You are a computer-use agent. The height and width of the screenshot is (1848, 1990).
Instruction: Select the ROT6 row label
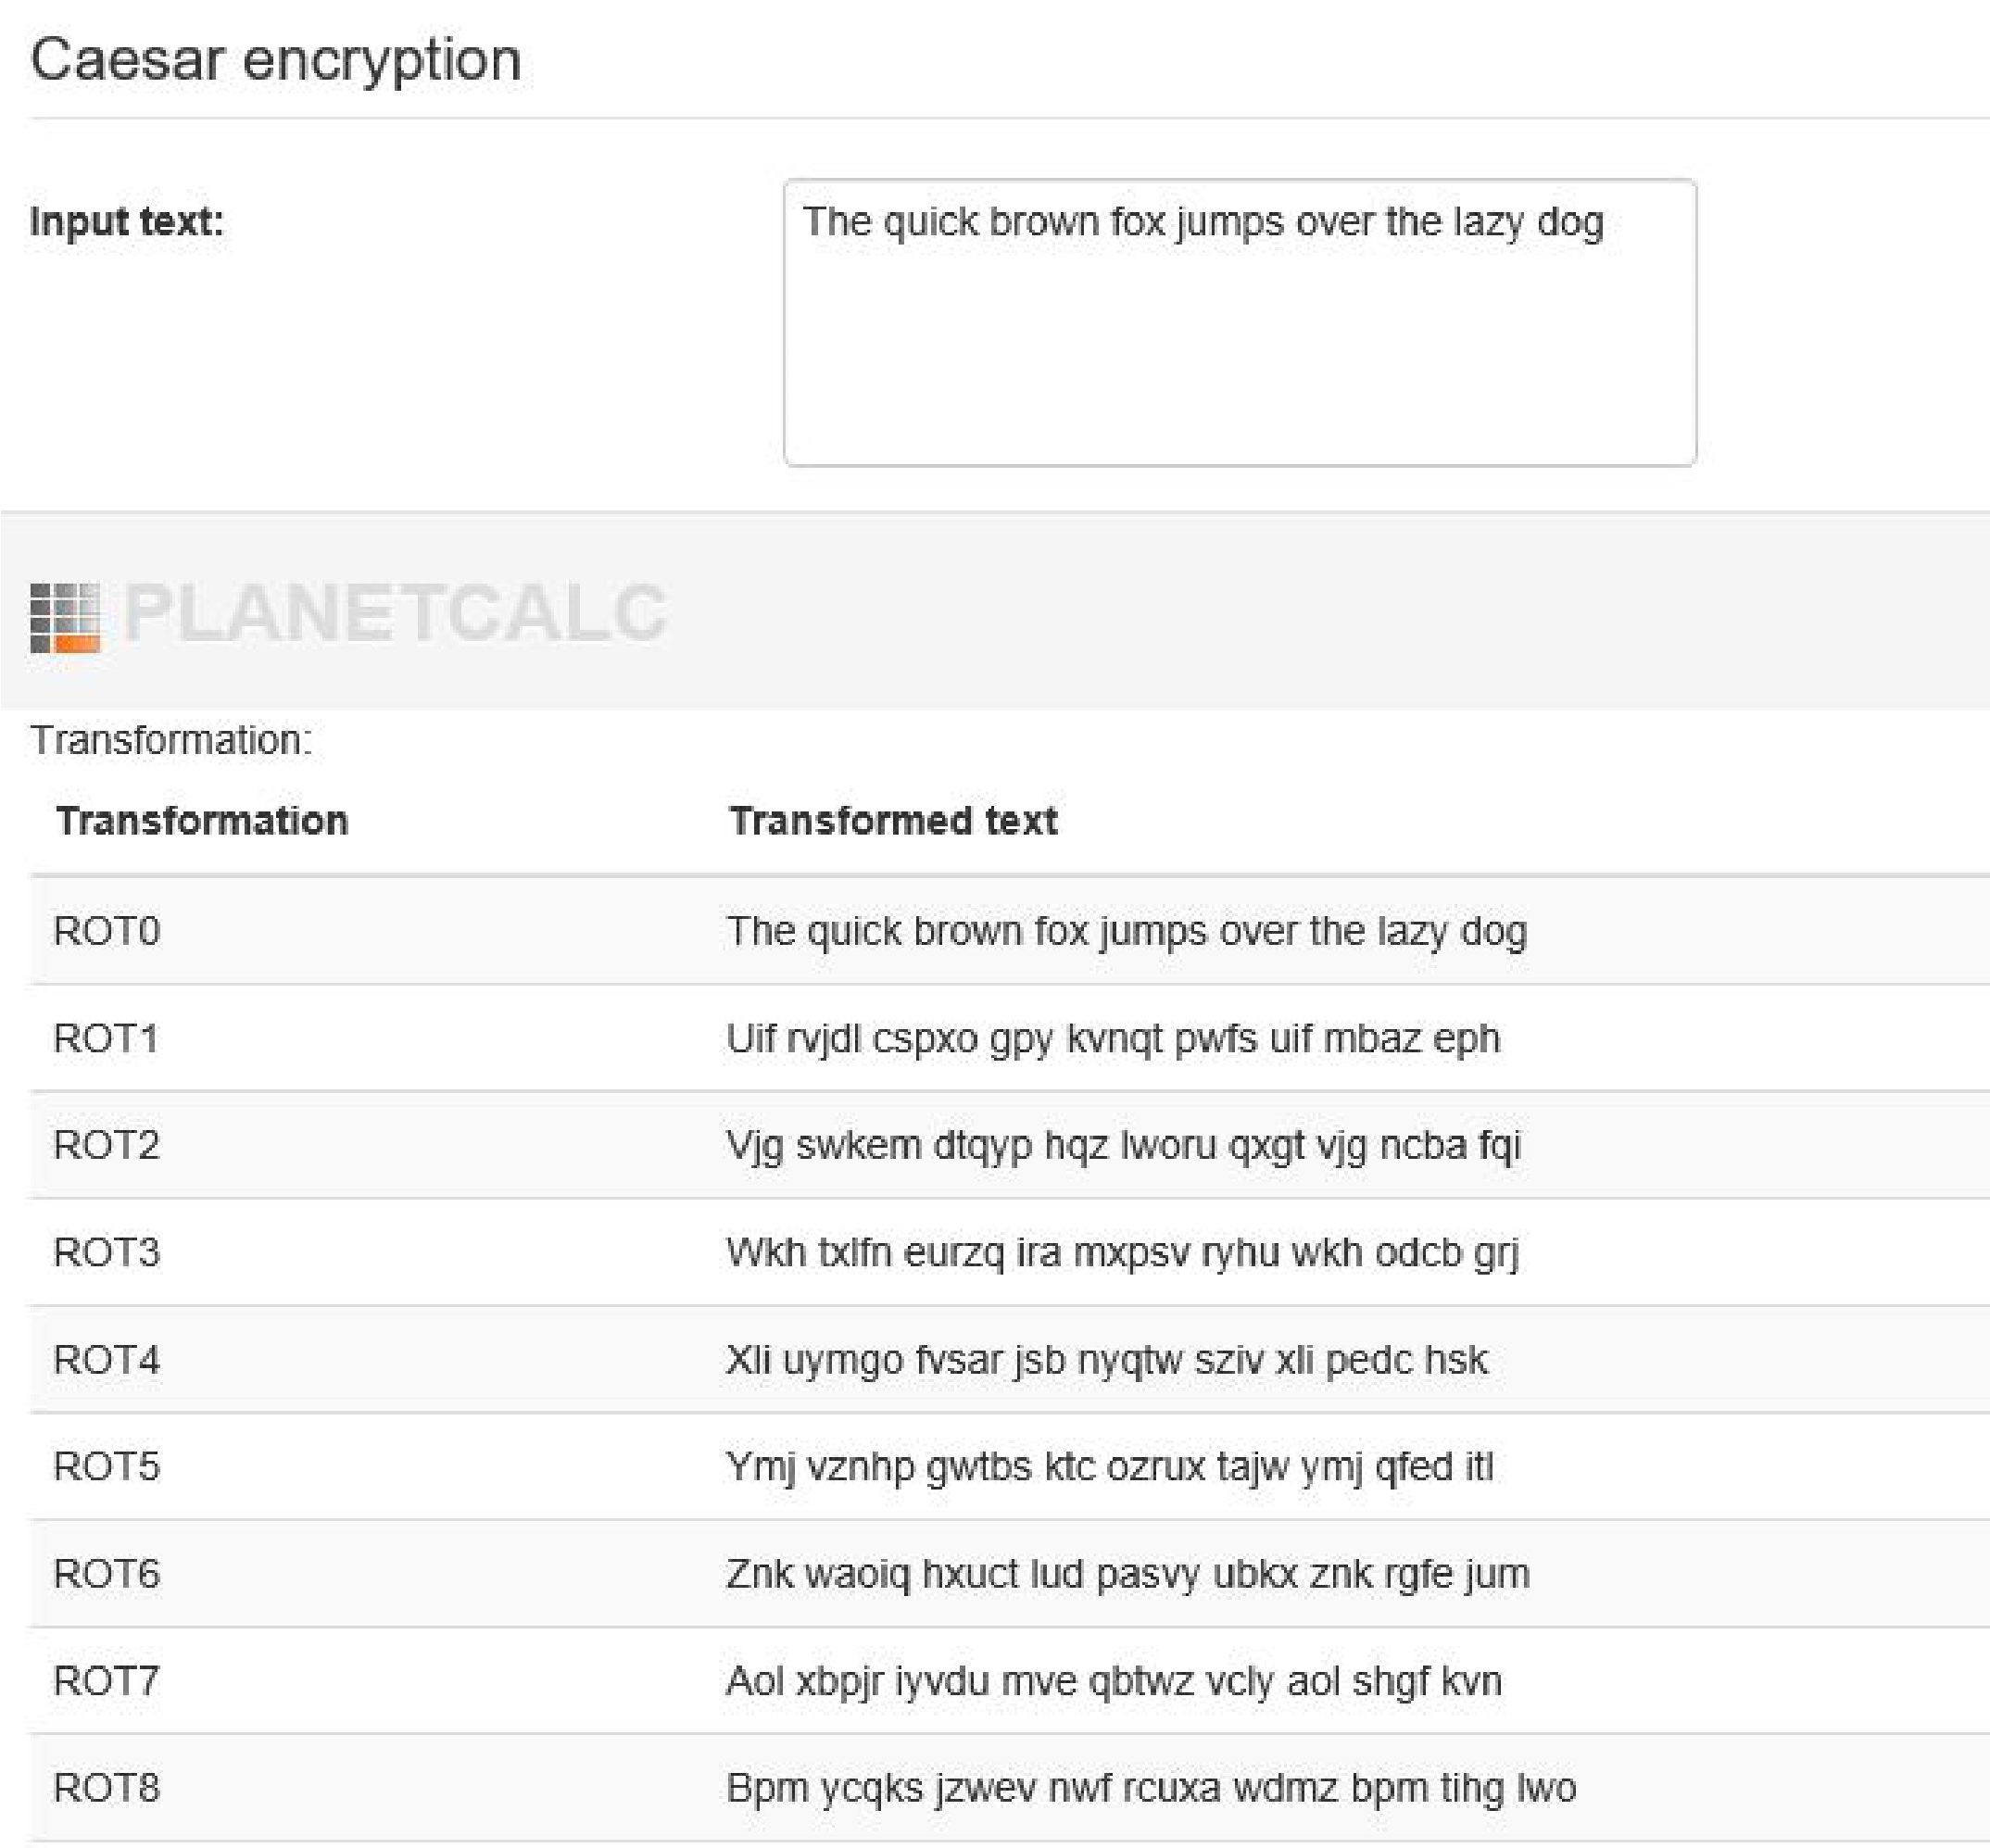(106, 1573)
